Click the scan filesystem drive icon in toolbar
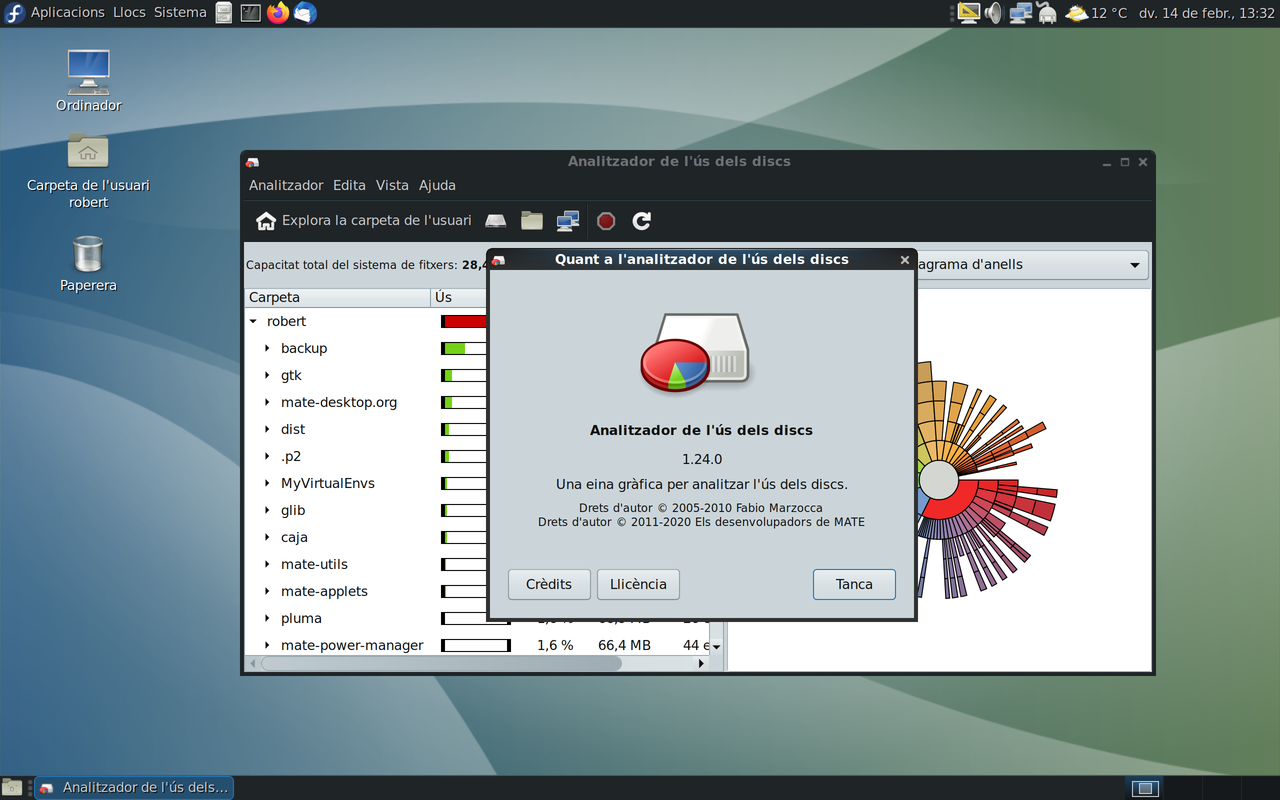This screenshot has width=1280, height=800. click(x=496, y=221)
